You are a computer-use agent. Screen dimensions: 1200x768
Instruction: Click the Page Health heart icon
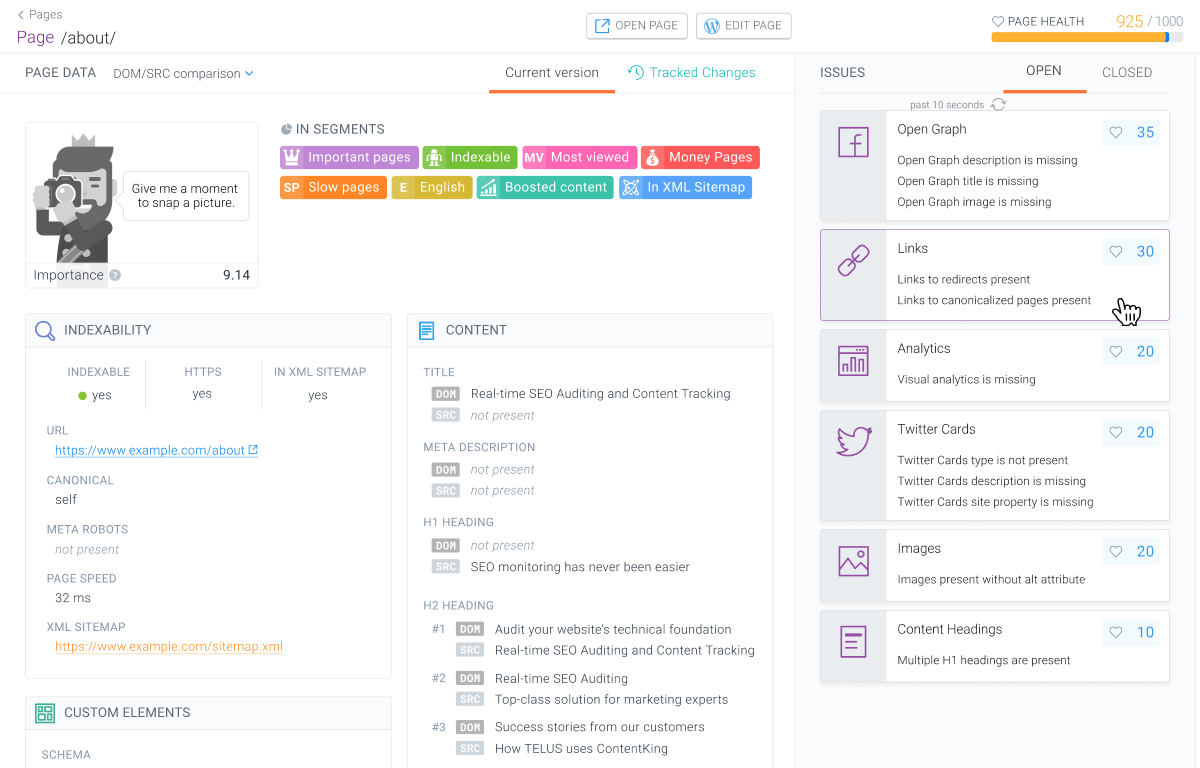pyautogui.click(x=998, y=21)
